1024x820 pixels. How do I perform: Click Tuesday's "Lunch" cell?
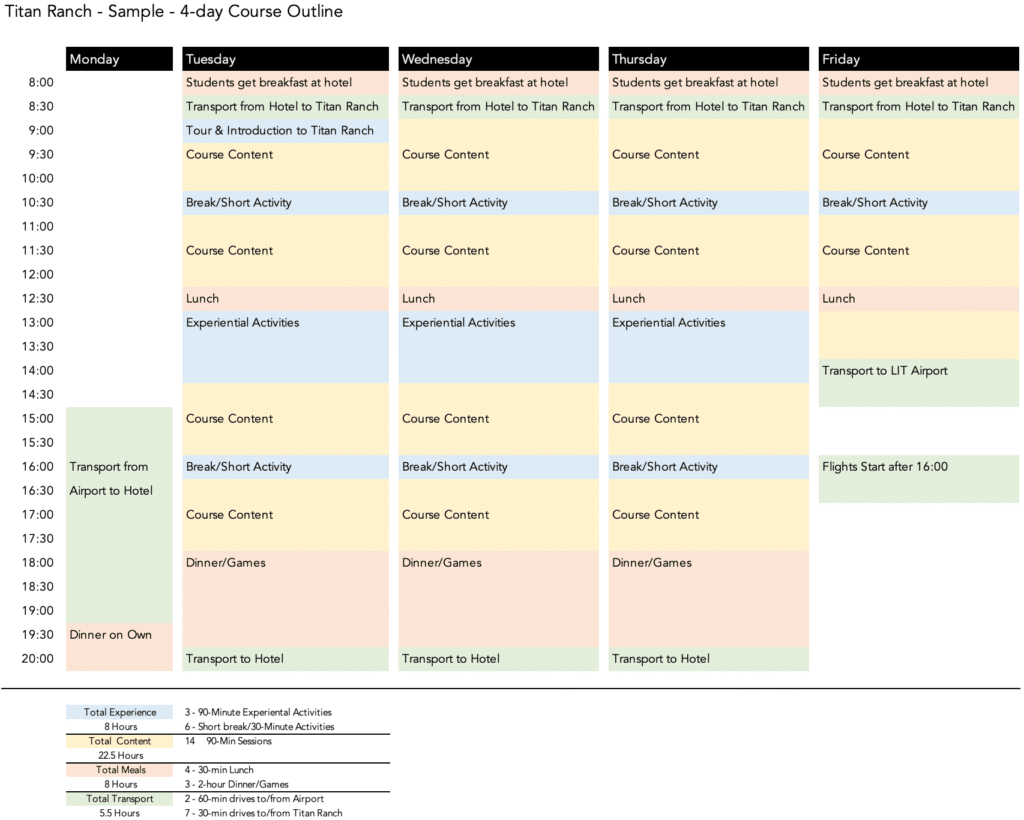(285, 299)
